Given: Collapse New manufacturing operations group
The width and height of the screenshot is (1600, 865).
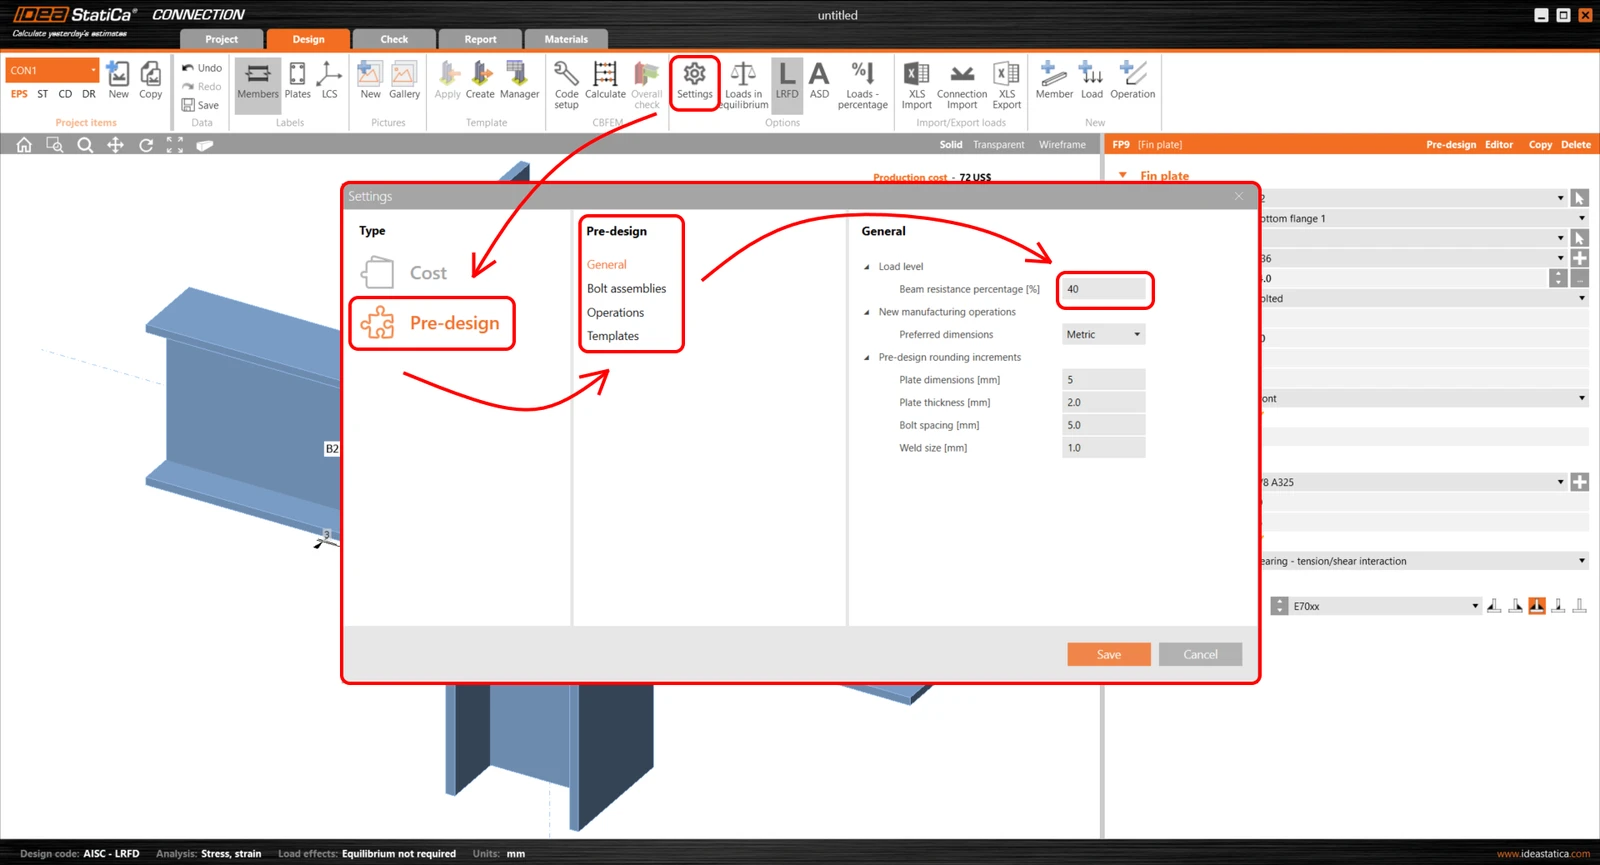Looking at the screenshot, I should tap(867, 312).
